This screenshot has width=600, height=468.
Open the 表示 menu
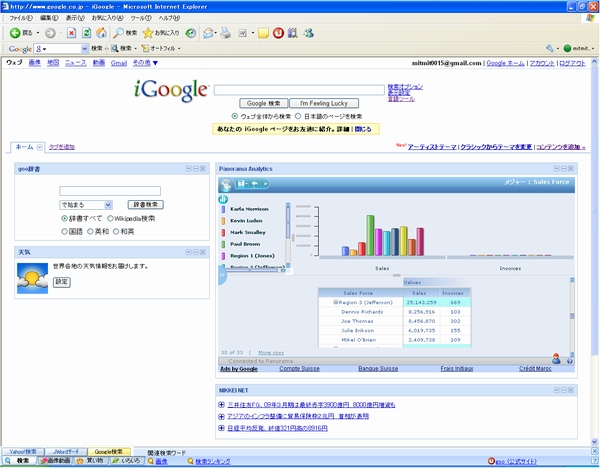click(75, 18)
